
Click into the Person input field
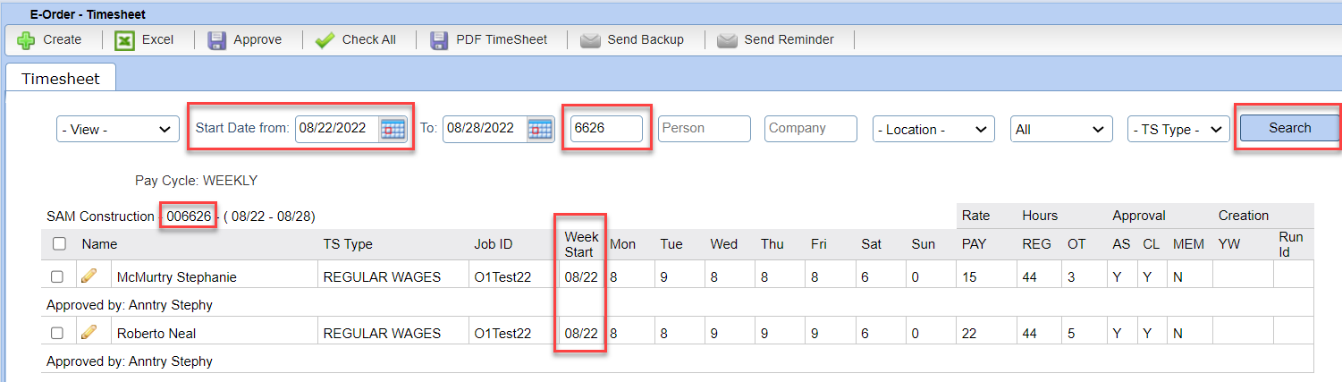point(704,128)
